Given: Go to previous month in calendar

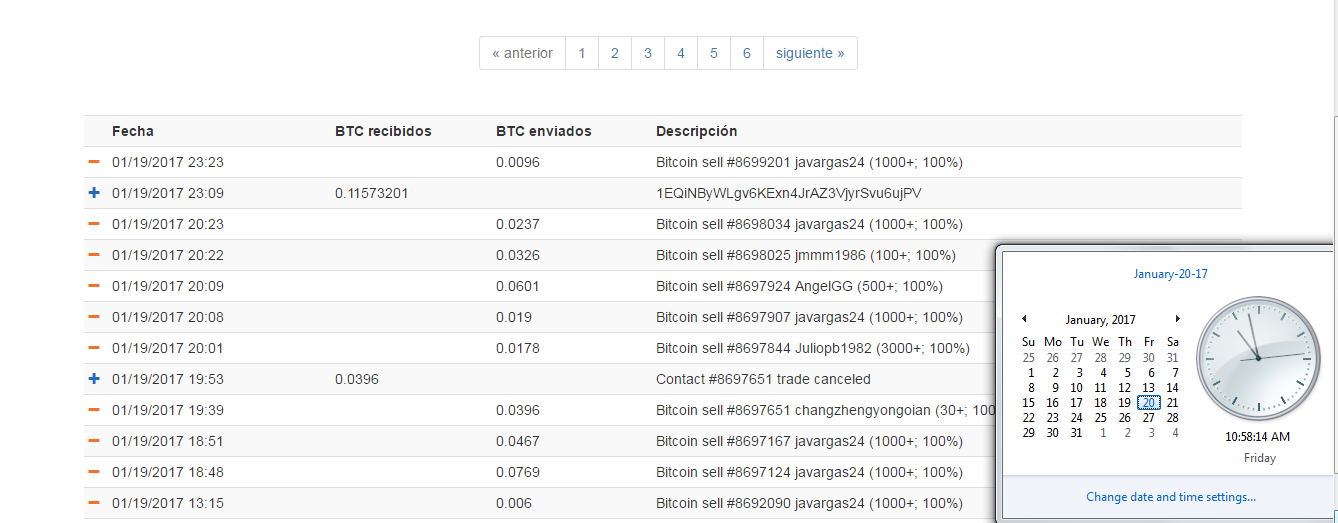Looking at the screenshot, I should (x=1024, y=319).
